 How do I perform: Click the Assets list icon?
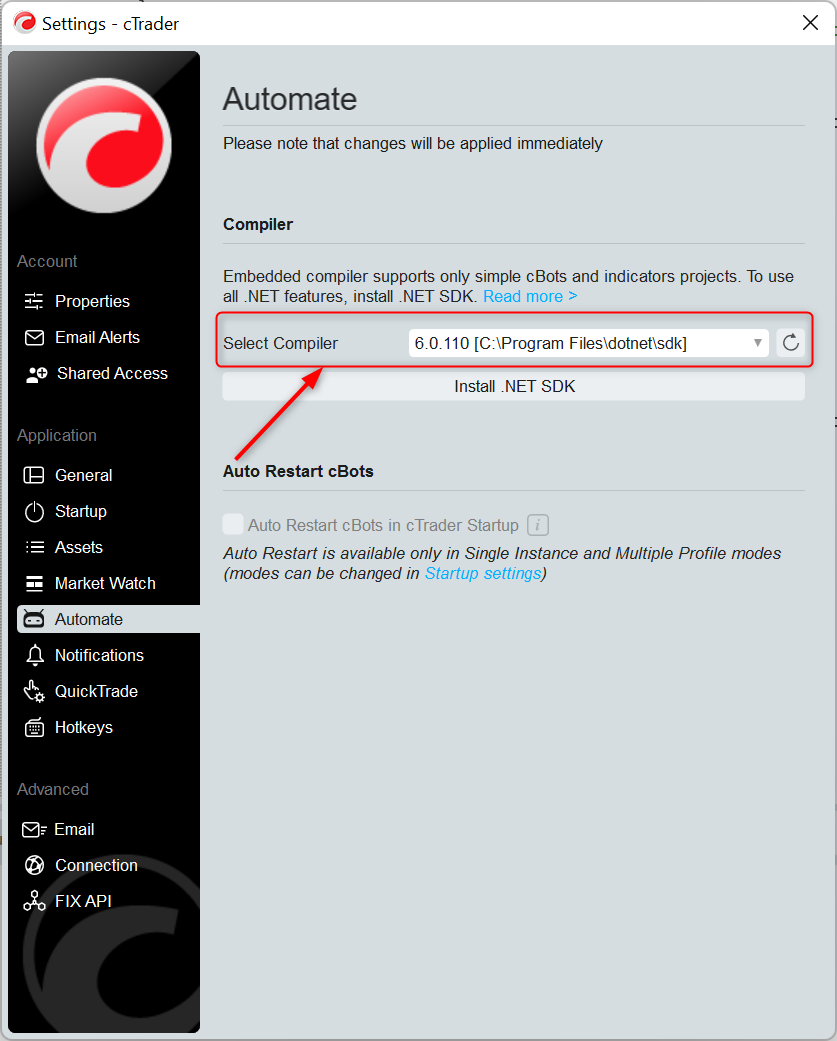[35, 547]
